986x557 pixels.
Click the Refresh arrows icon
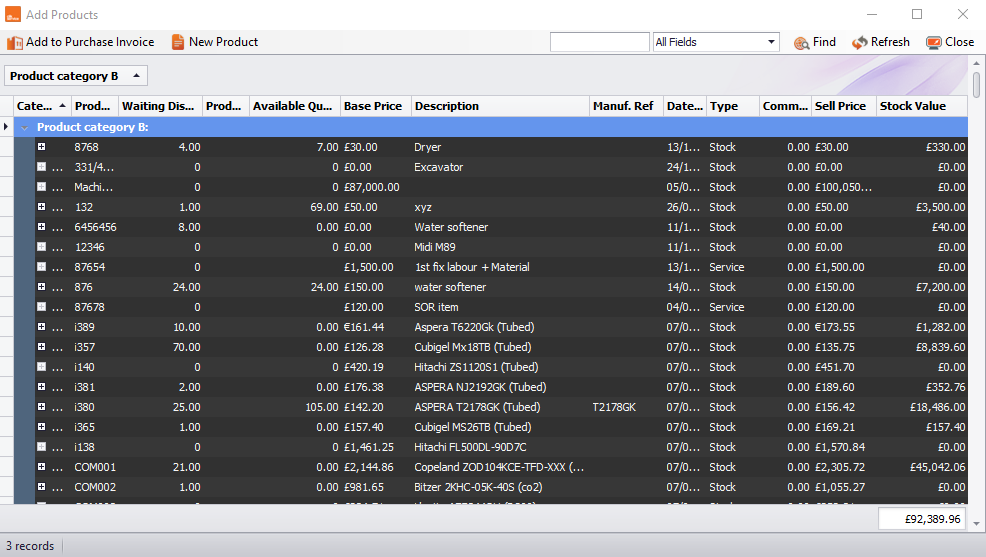pyautogui.click(x=859, y=43)
